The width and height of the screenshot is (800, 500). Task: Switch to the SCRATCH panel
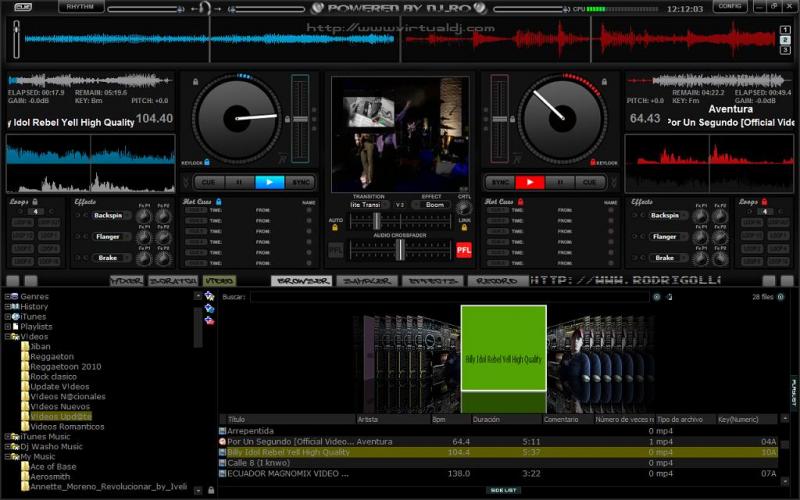pyautogui.click(x=173, y=281)
